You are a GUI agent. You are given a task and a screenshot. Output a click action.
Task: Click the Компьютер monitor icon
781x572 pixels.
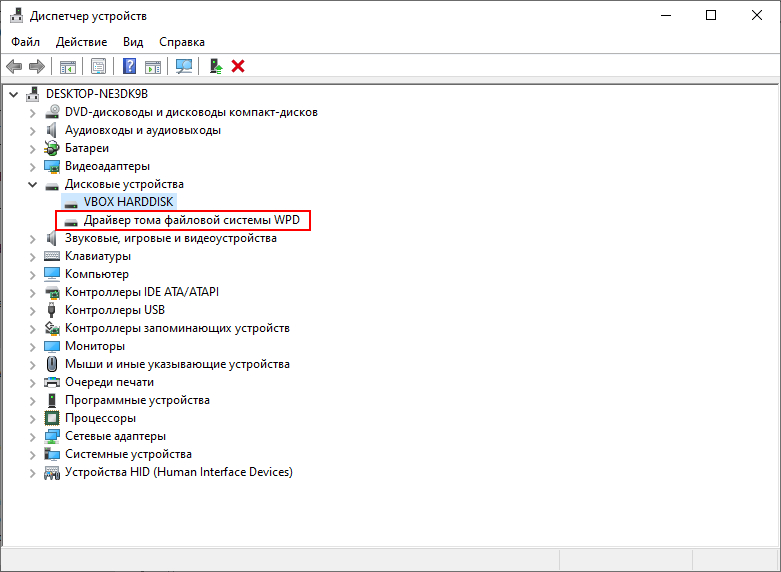pyautogui.click(x=52, y=274)
